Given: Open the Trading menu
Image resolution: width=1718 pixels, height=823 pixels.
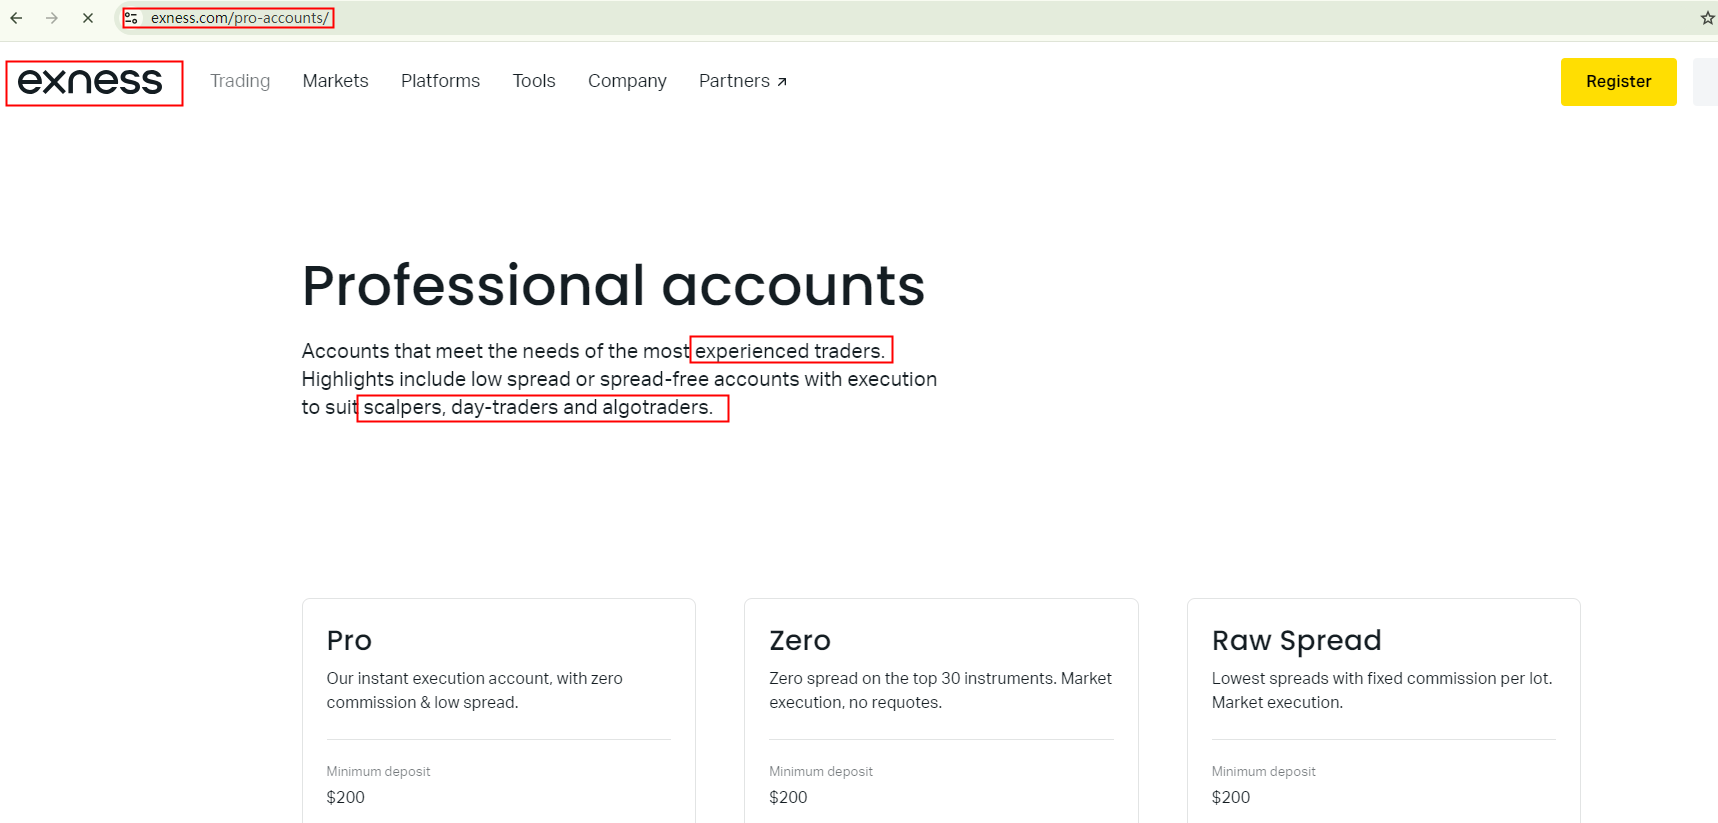Looking at the screenshot, I should tap(240, 81).
